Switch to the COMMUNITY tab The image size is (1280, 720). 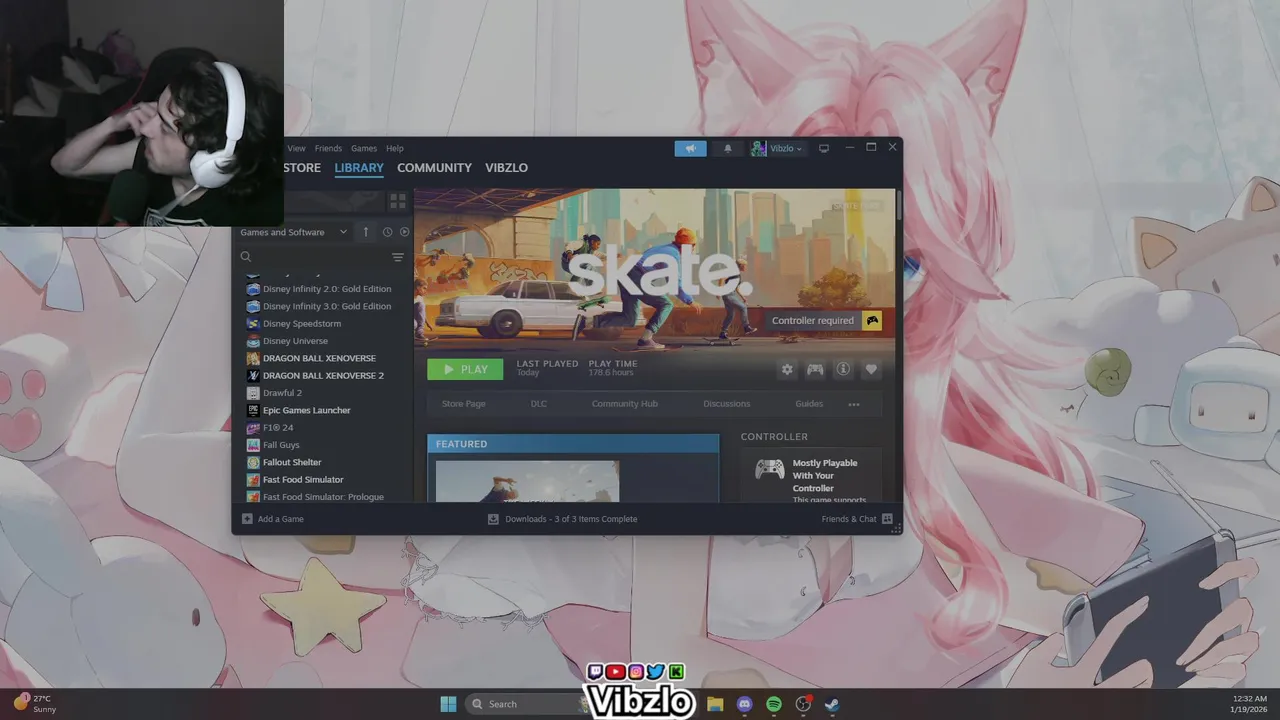(x=434, y=168)
